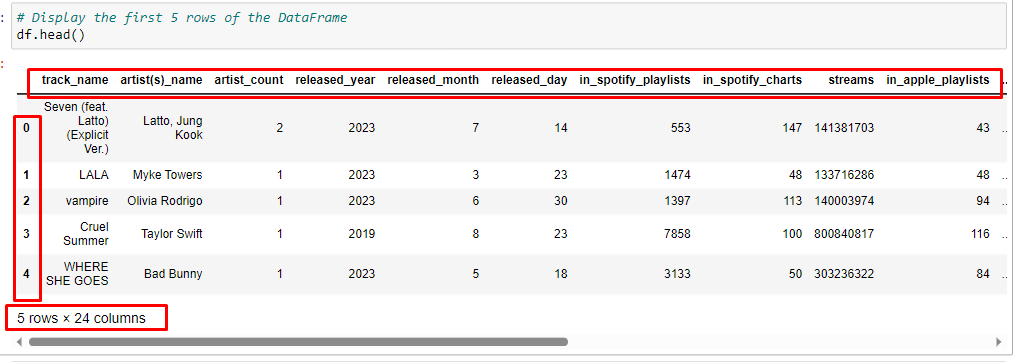The image size is (1016, 362).
Task: Click the '5 rows × 24 columns' summary text
Action: [82, 318]
